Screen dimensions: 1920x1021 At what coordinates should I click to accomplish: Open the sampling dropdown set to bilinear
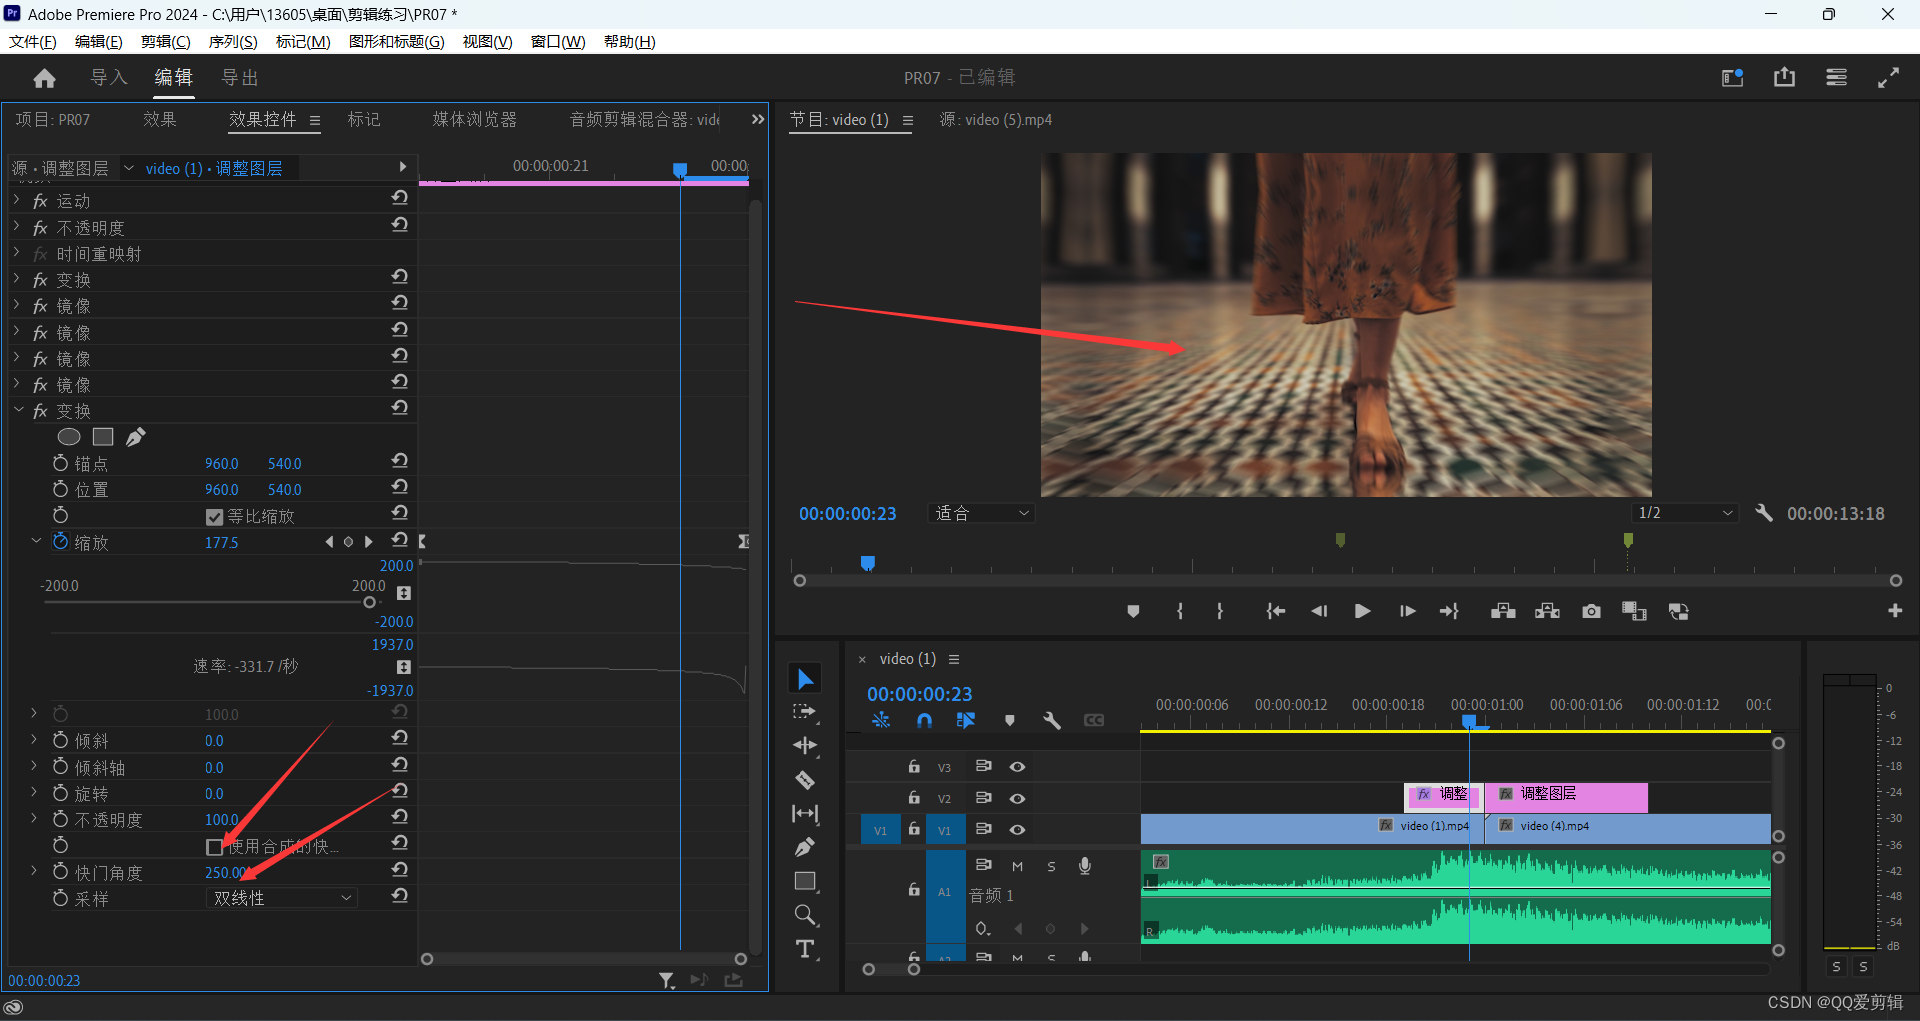coord(282,898)
